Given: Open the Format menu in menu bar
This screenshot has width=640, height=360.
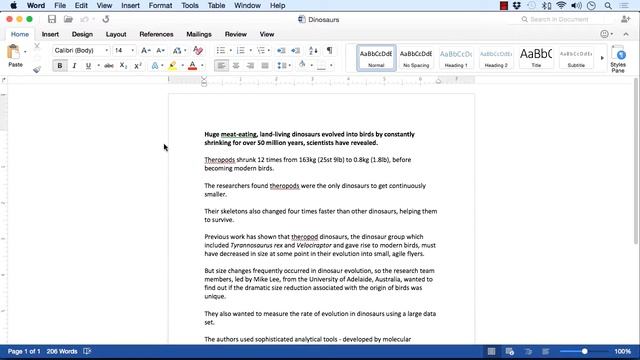Looking at the screenshot, I should pos(160,6).
